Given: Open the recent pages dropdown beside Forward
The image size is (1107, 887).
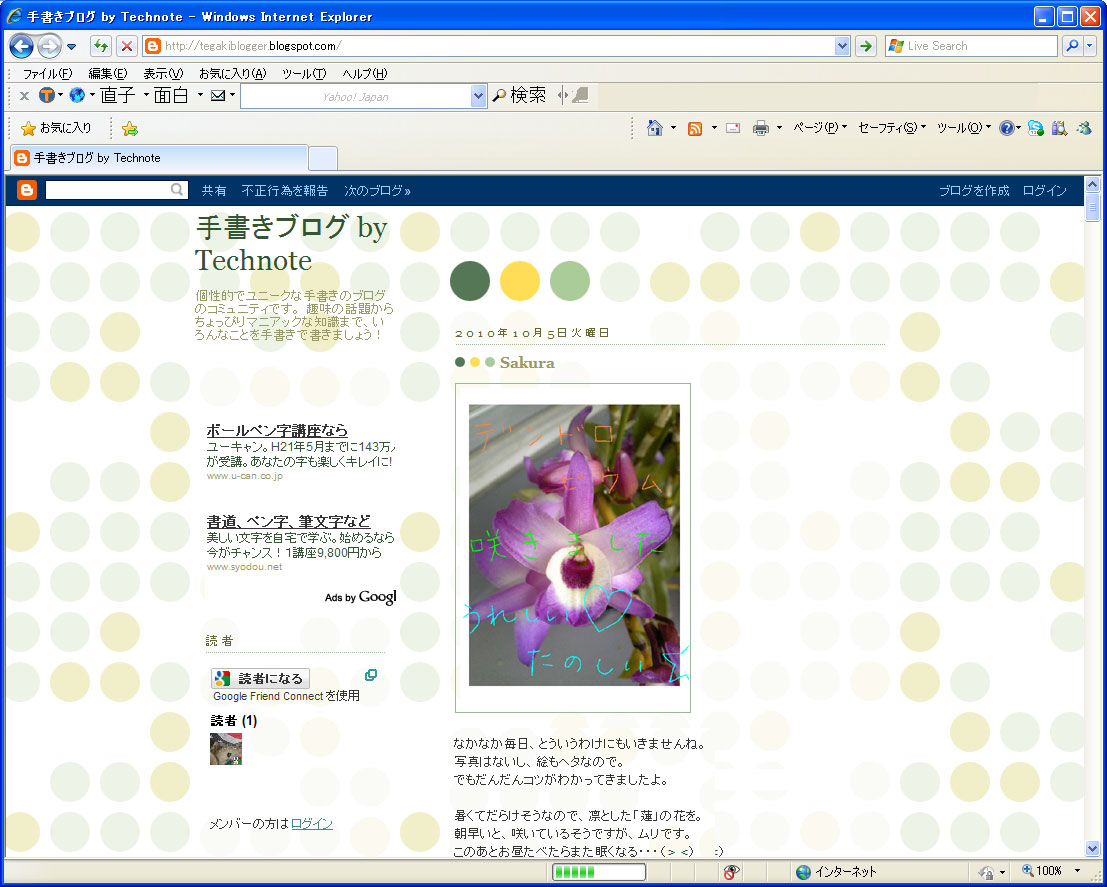Looking at the screenshot, I should pyautogui.click(x=71, y=47).
